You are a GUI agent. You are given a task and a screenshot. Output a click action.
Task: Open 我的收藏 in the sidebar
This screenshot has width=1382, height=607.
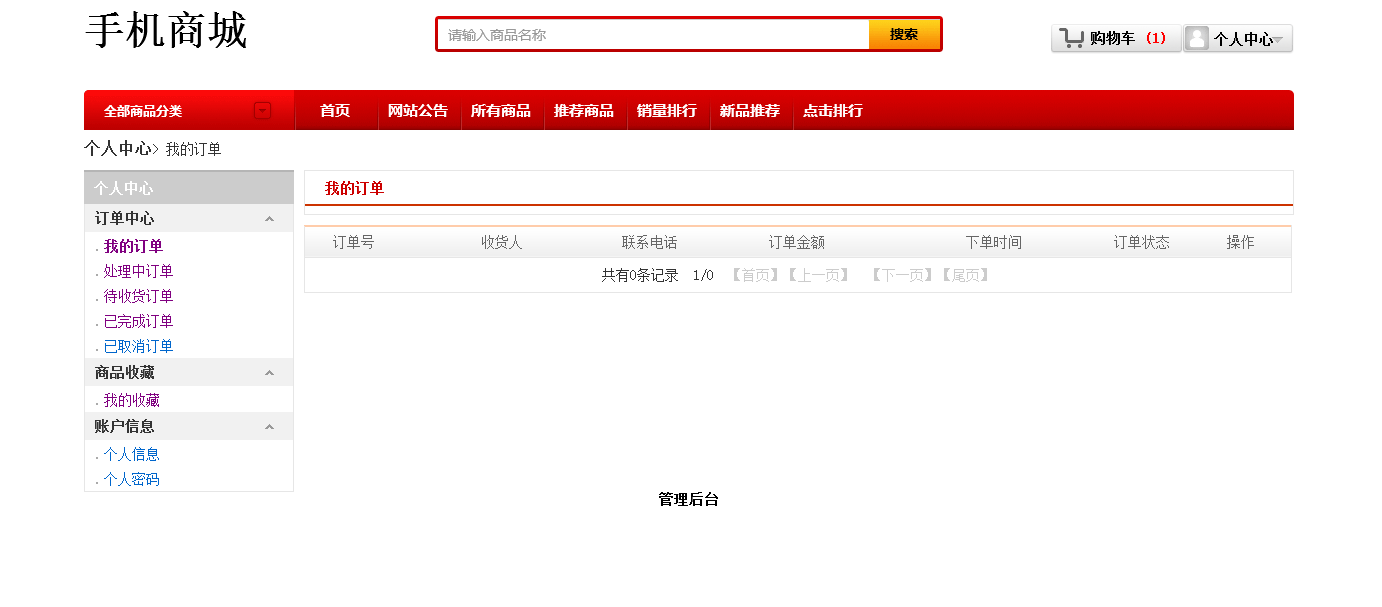(131, 400)
